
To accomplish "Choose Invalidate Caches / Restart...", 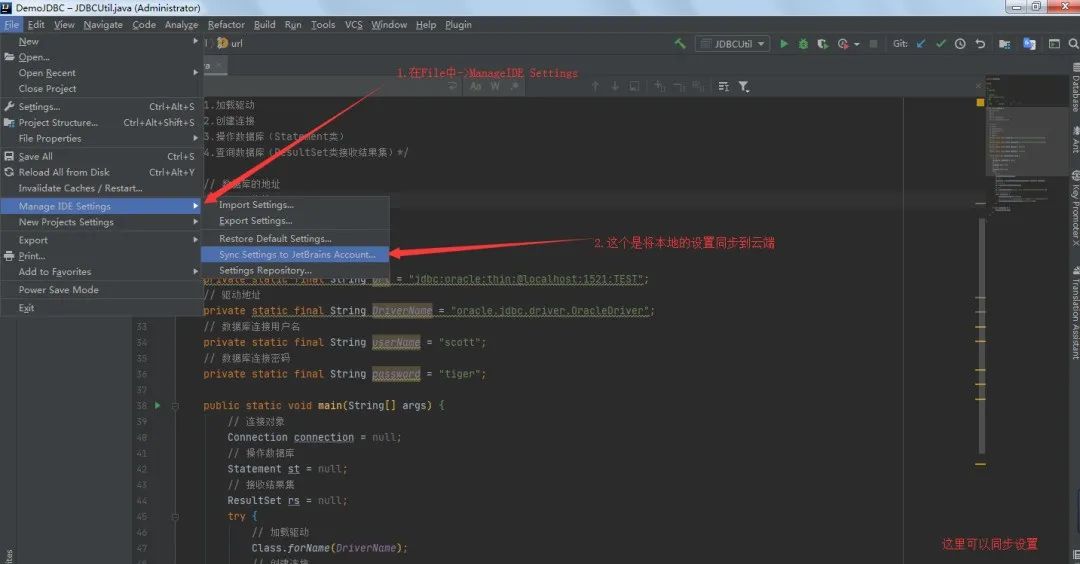I will 101,188.
